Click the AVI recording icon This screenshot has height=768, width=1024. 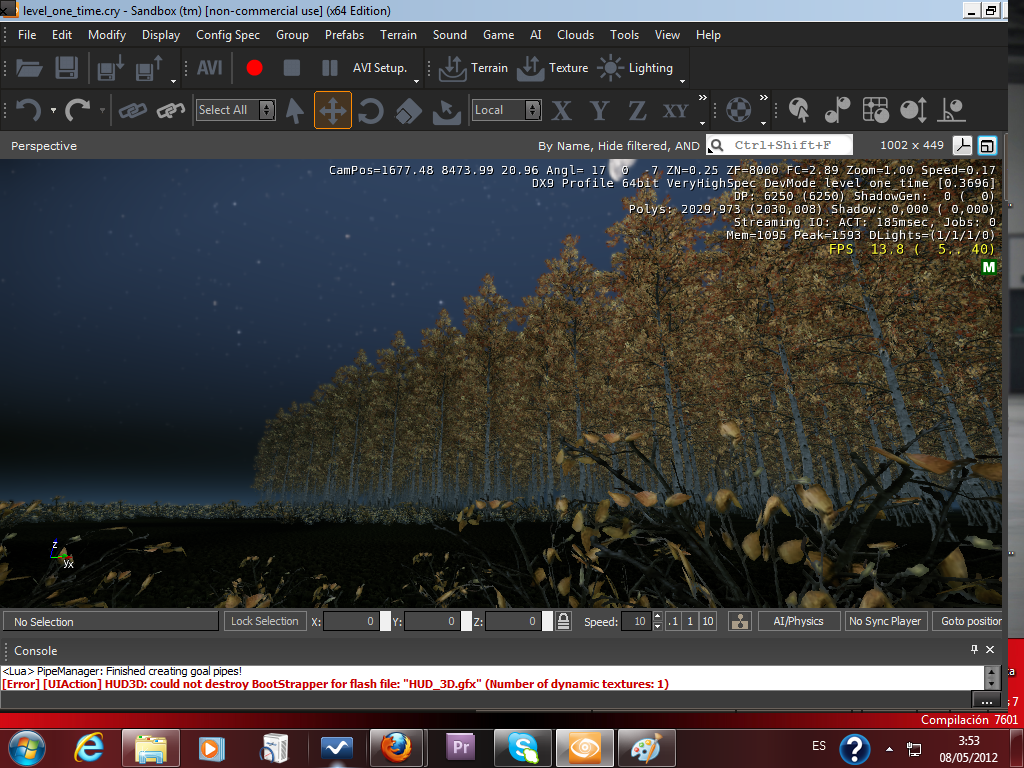click(210, 68)
